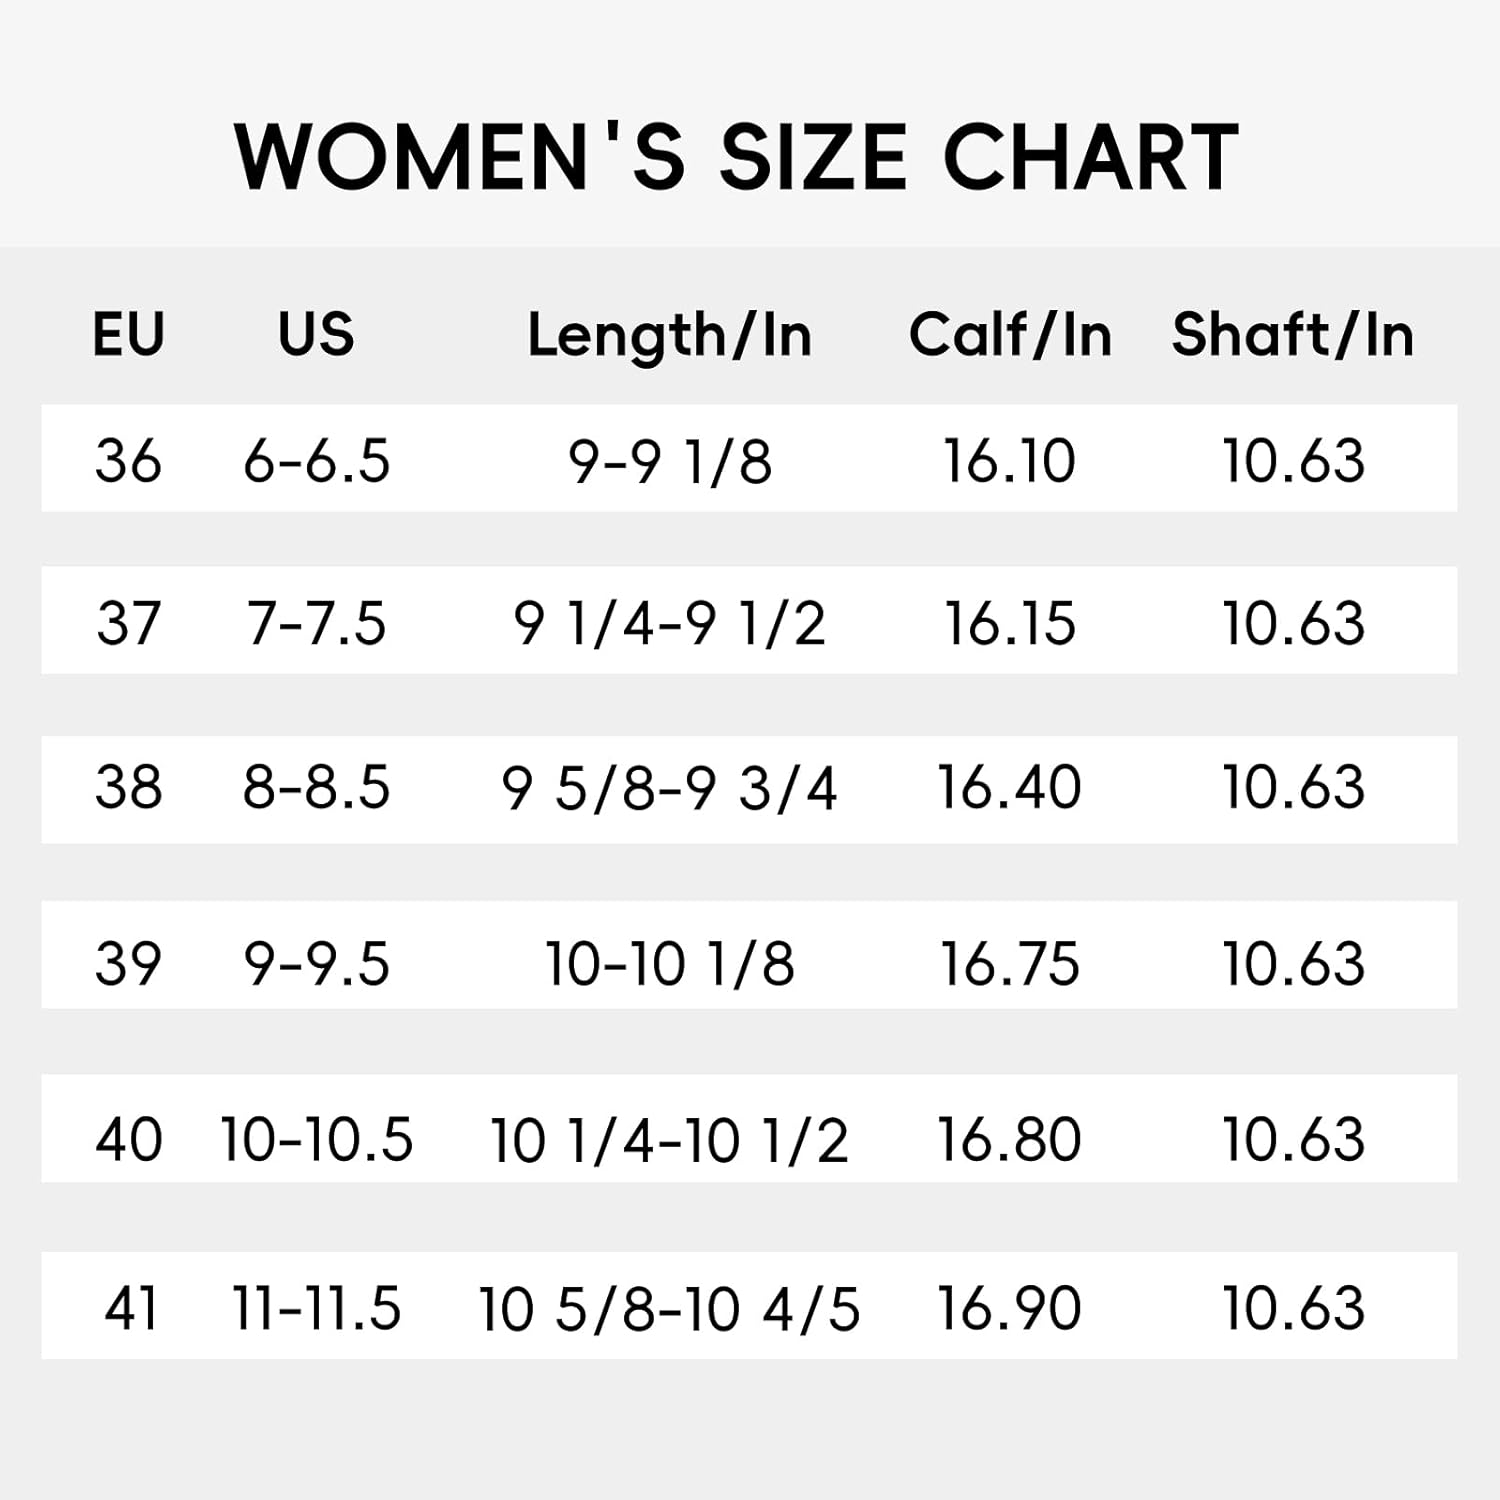
Task: Select the US 6-6.5 size cell
Action: [x=316, y=461]
